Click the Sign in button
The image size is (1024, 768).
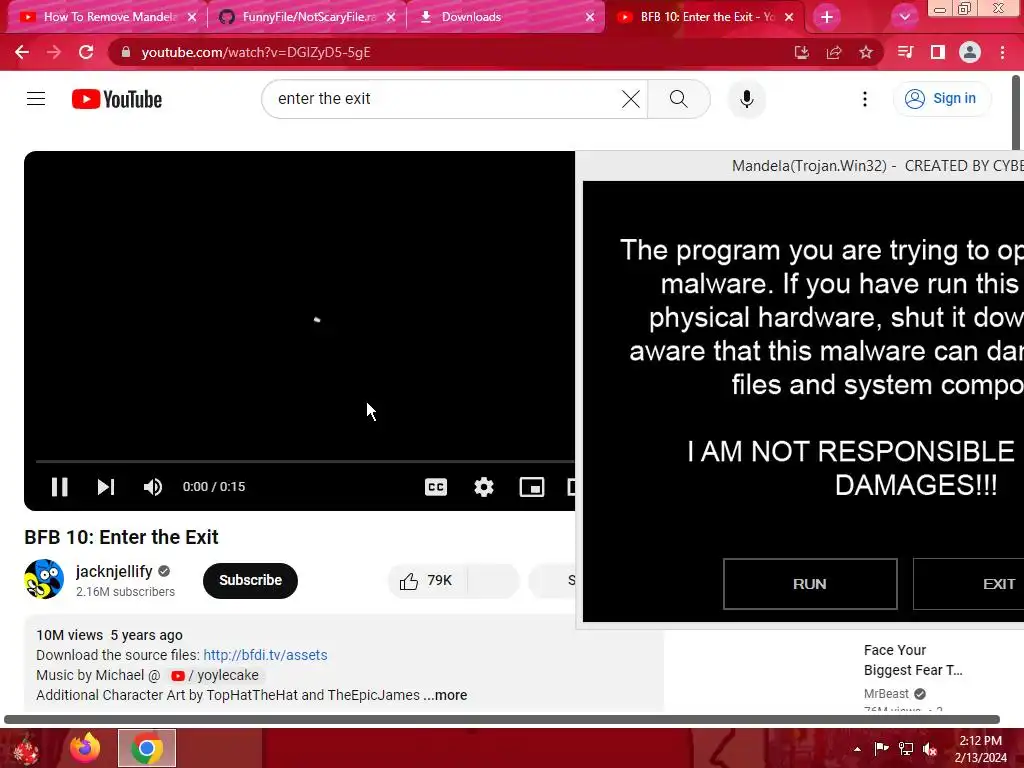(941, 99)
